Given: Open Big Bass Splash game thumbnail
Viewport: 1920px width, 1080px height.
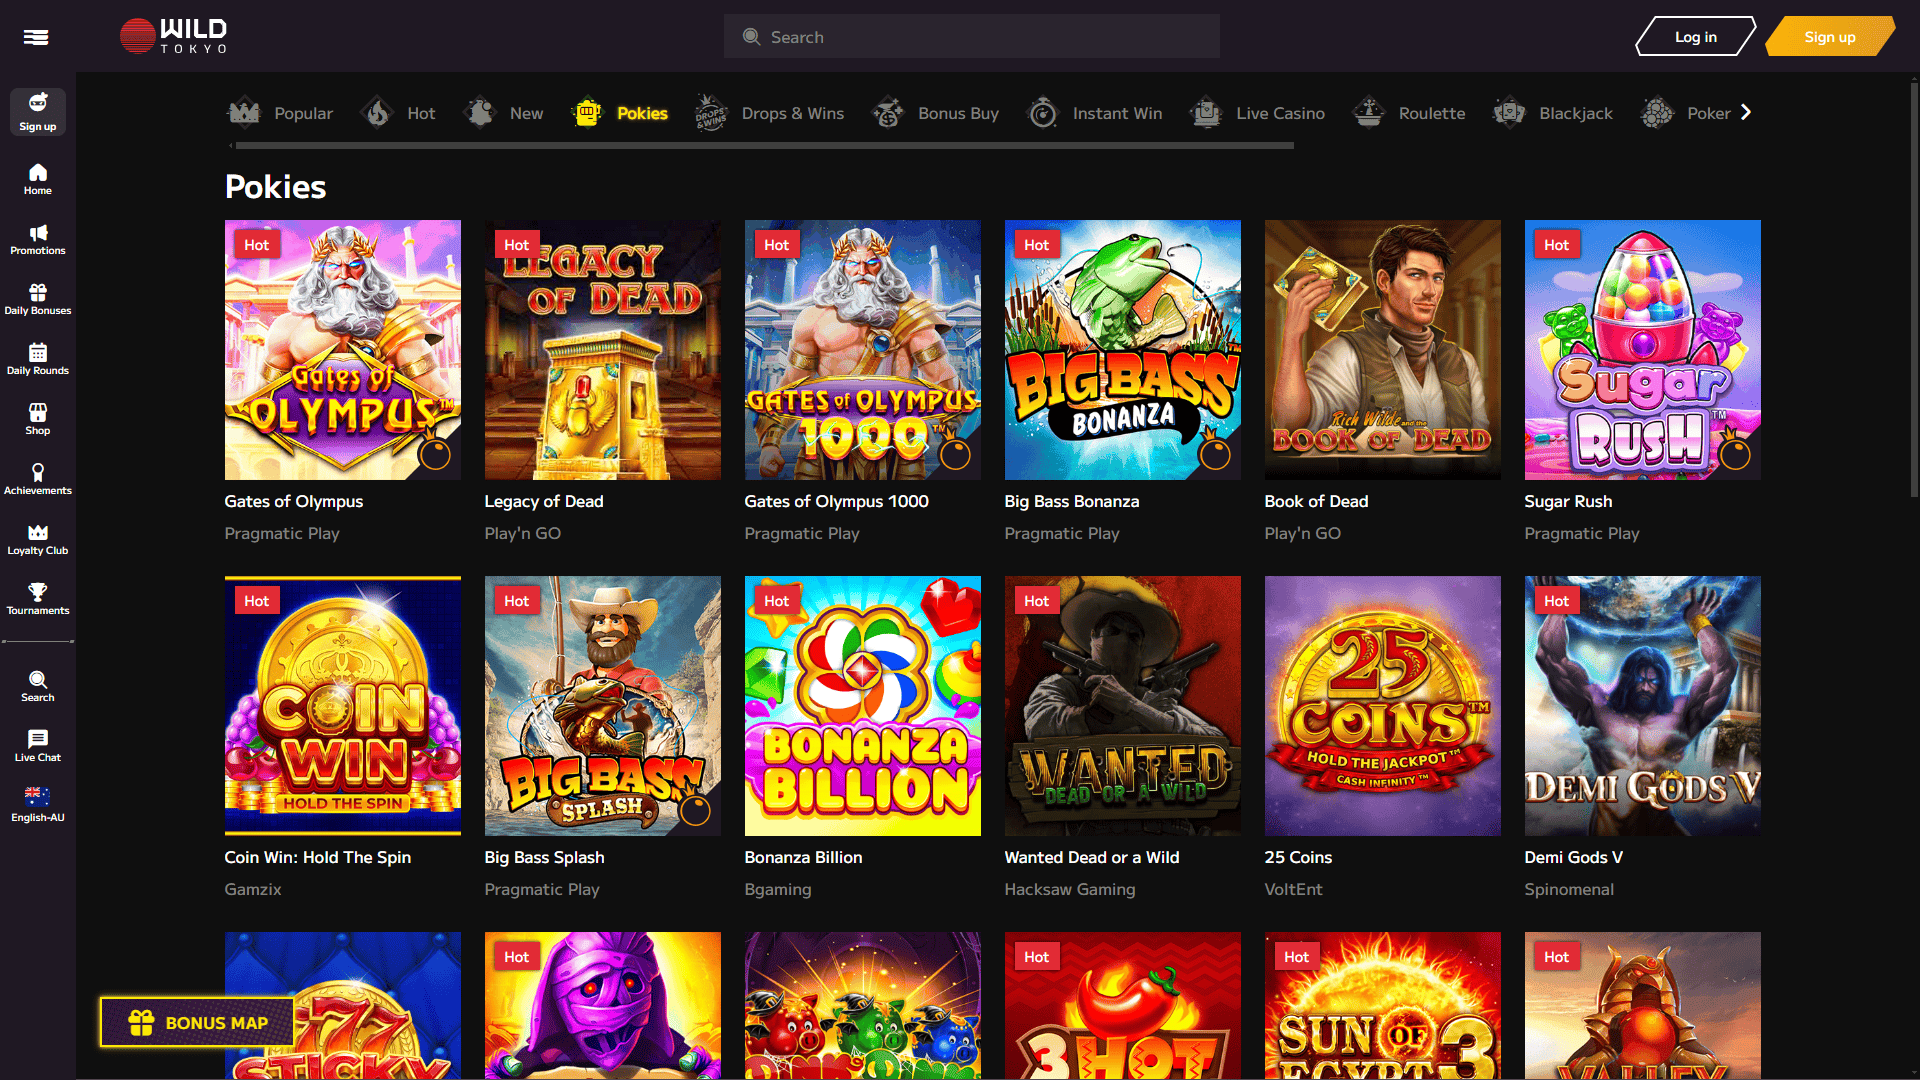Looking at the screenshot, I should 603,706.
